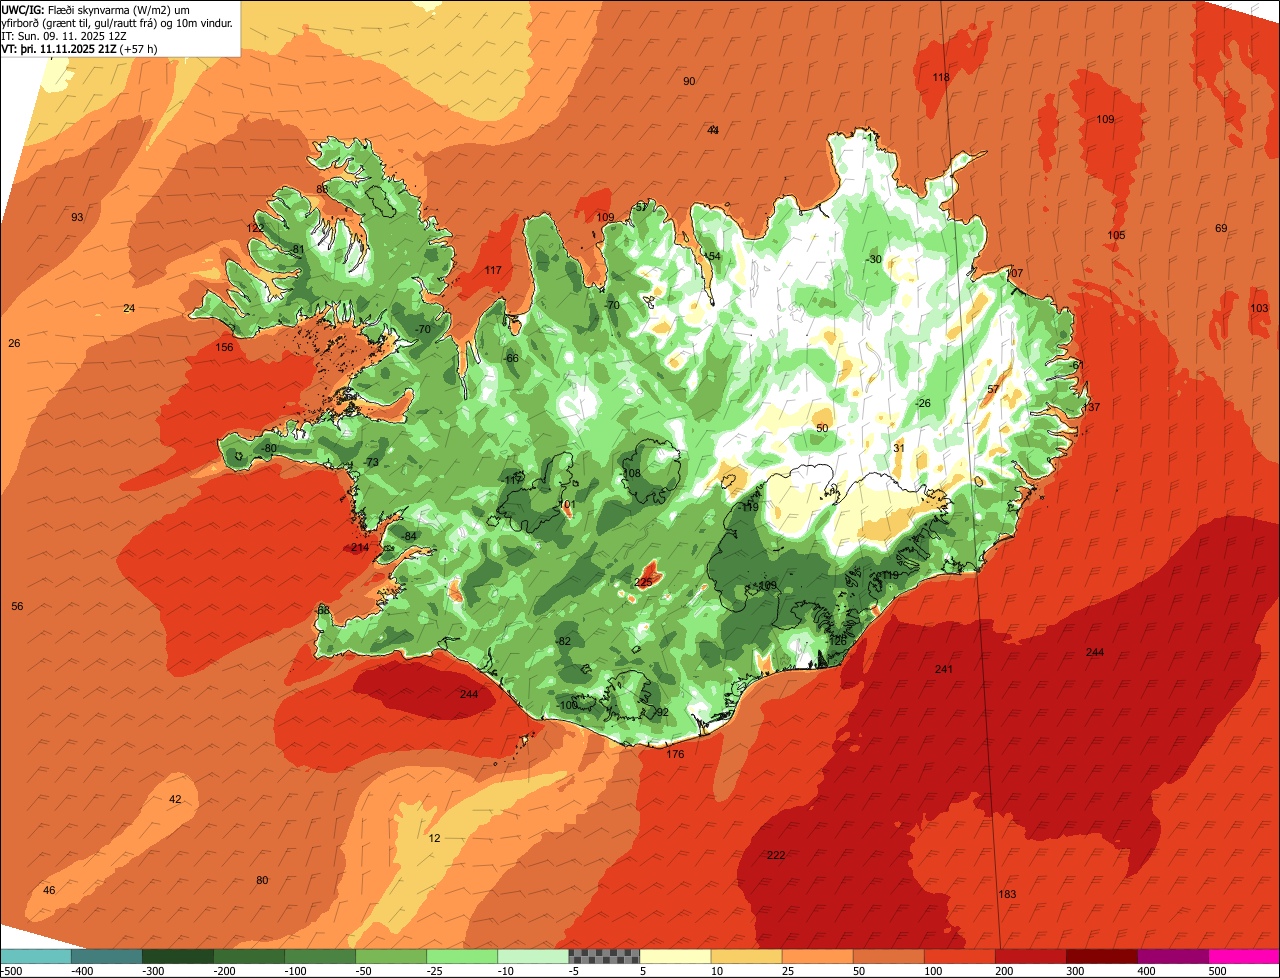The height and width of the screenshot is (978, 1280).
Task: Click the value 31 on the map
Action: (x=898, y=448)
